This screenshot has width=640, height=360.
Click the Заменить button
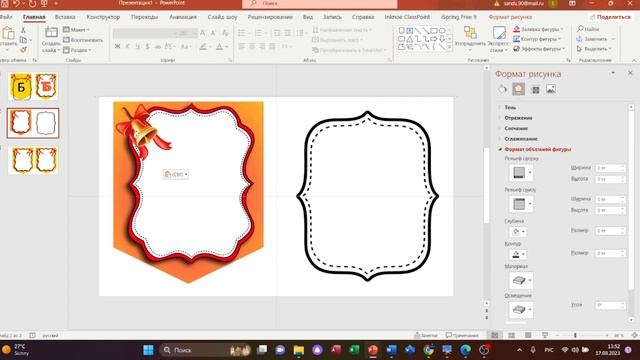pyautogui.click(x=596, y=39)
